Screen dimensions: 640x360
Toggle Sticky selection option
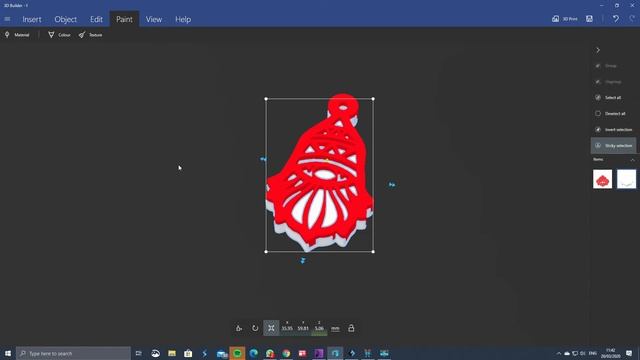[613, 145]
